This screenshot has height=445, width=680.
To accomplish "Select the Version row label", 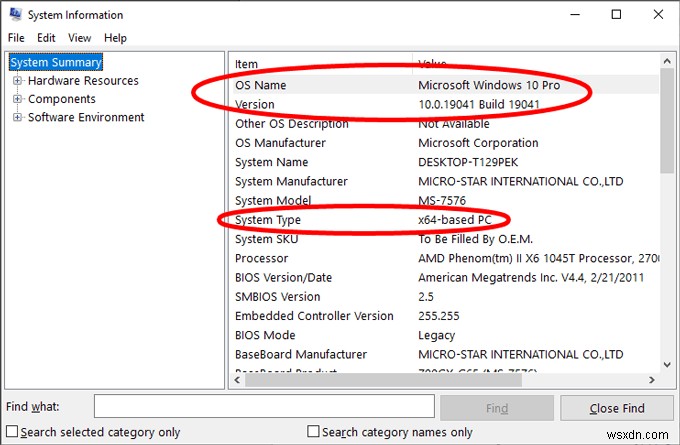I will tap(255, 105).
